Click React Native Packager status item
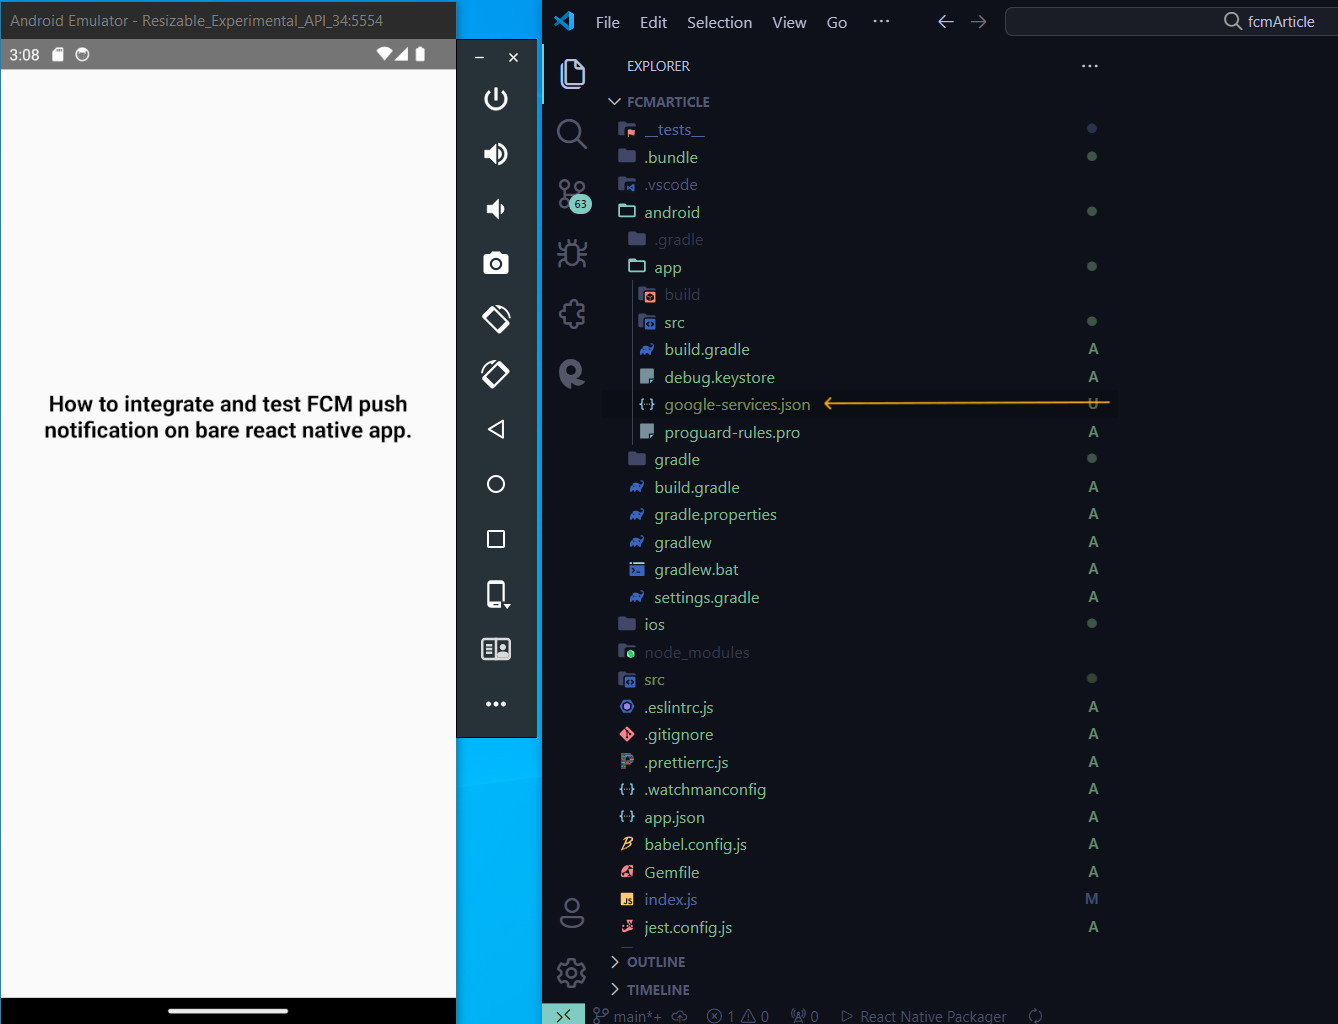 point(924,1016)
